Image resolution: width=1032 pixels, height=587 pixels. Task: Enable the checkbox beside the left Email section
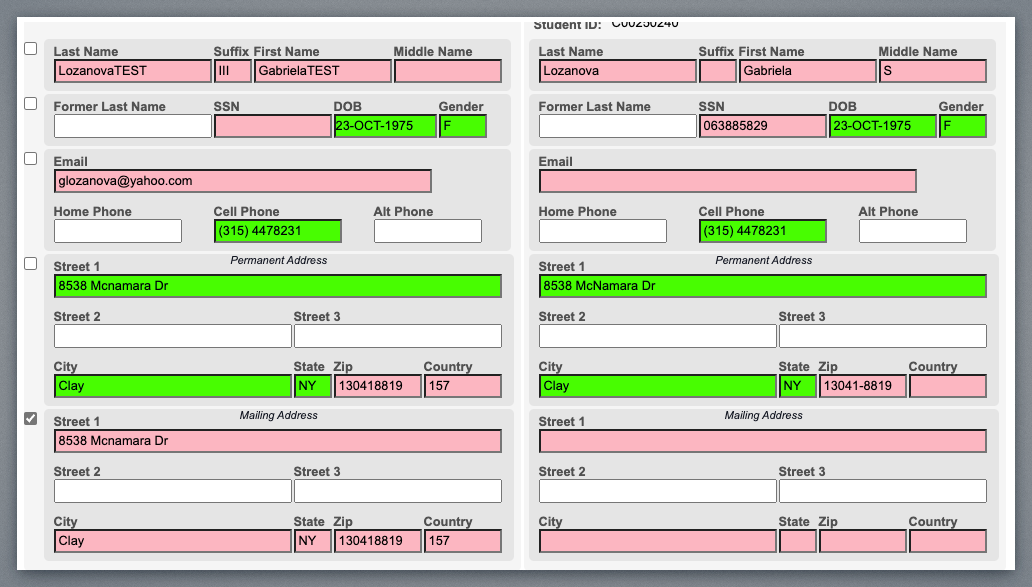point(30,159)
